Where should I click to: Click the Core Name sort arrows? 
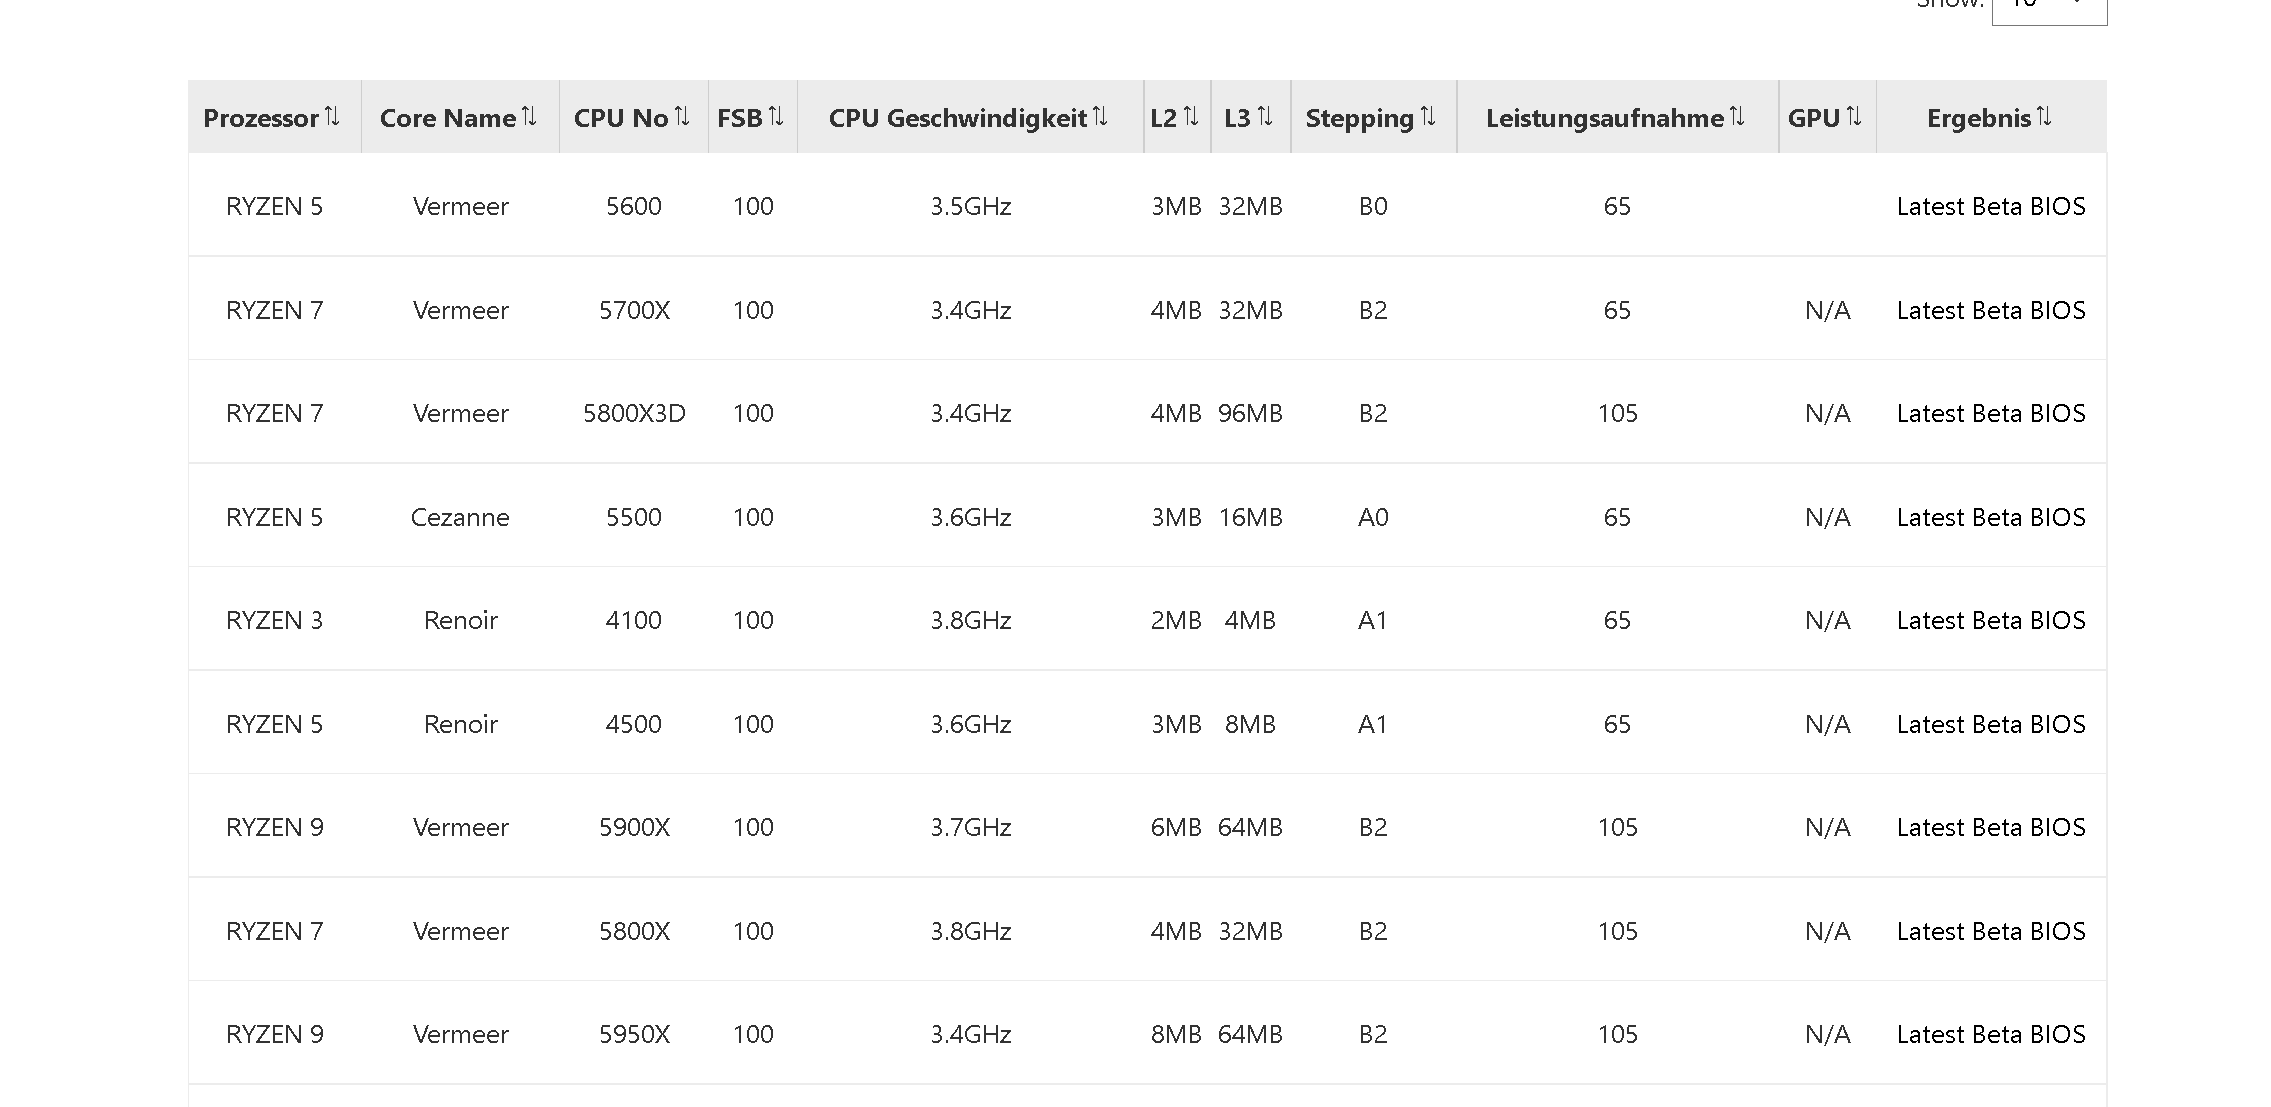[x=529, y=117]
